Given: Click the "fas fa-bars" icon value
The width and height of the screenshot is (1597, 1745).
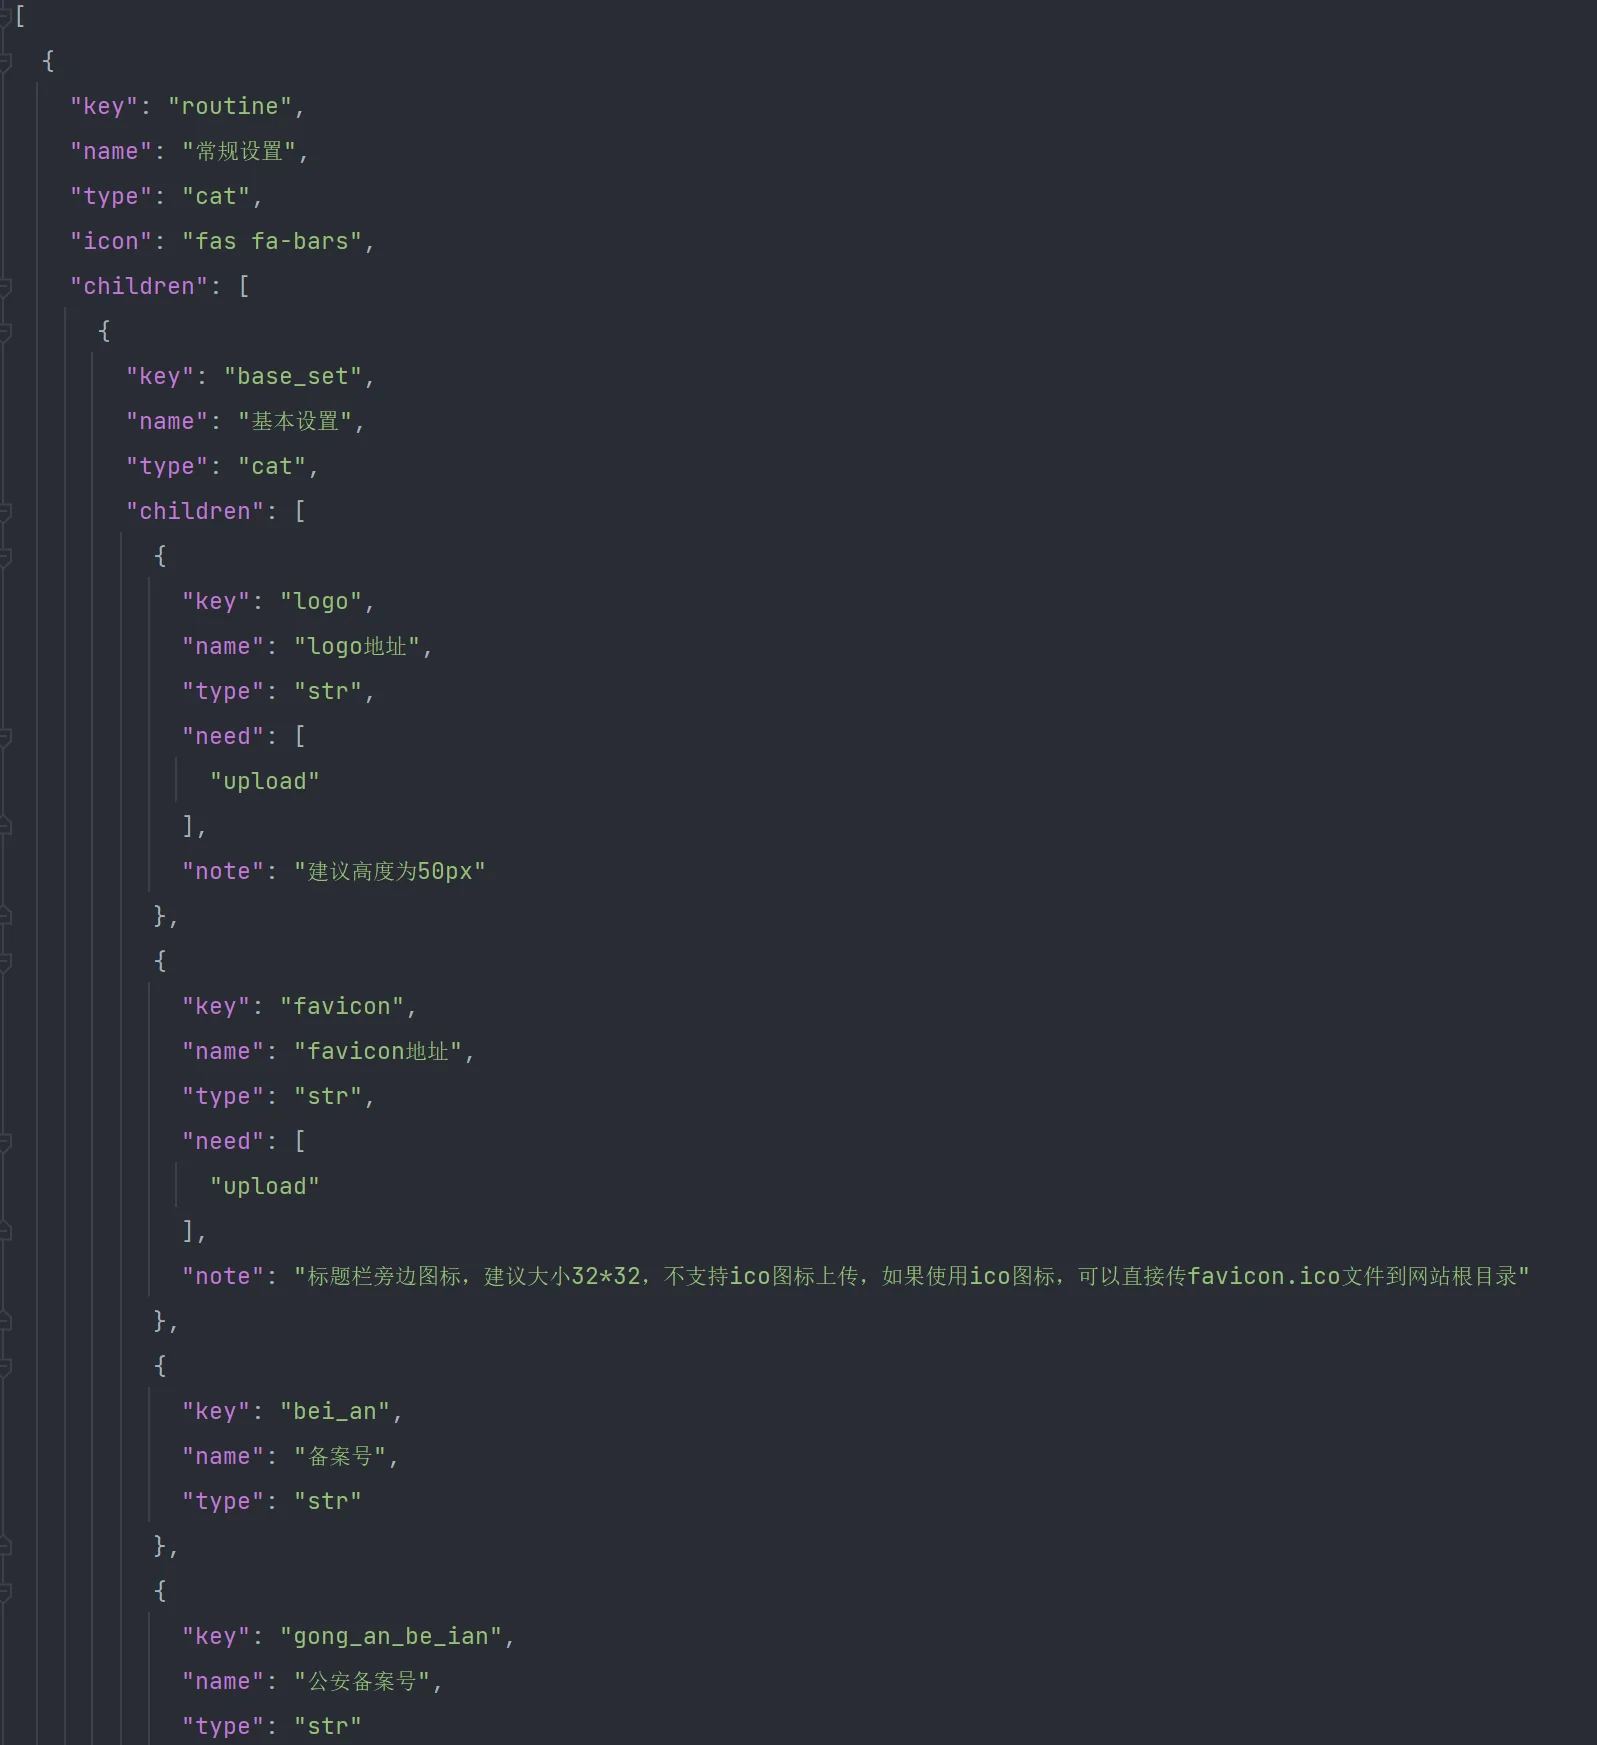Looking at the screenshot, I should tap(272, 241).
